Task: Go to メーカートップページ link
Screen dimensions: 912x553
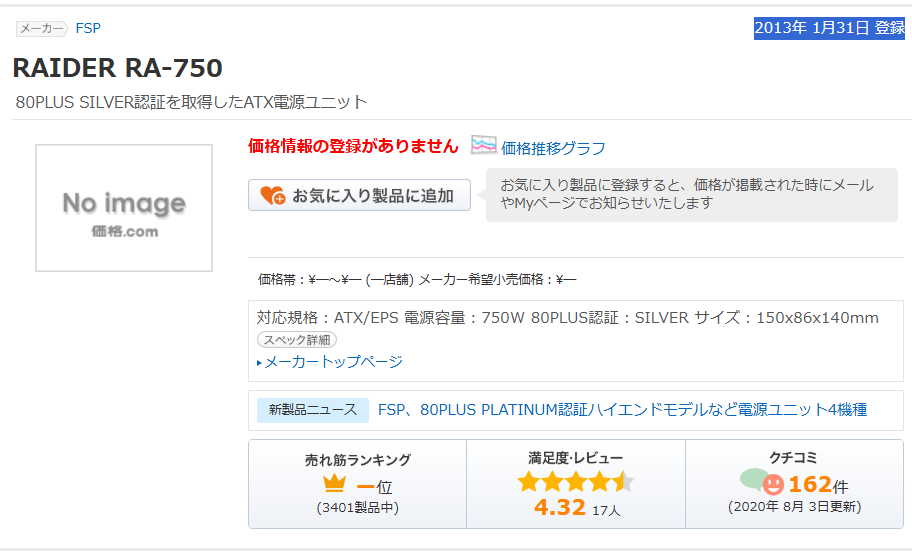Action: [333, 361]
